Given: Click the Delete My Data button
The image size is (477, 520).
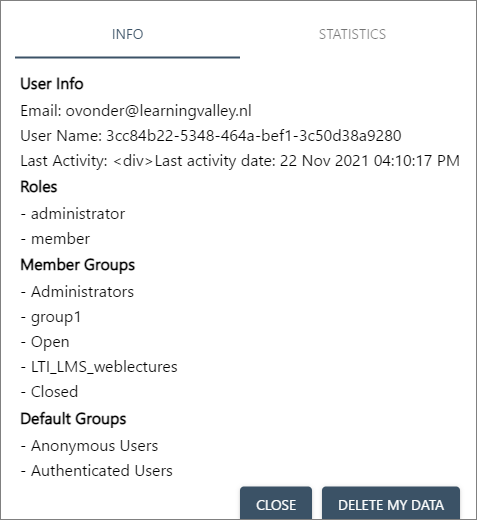Looking at the screenshot, I should coord(391,505).
